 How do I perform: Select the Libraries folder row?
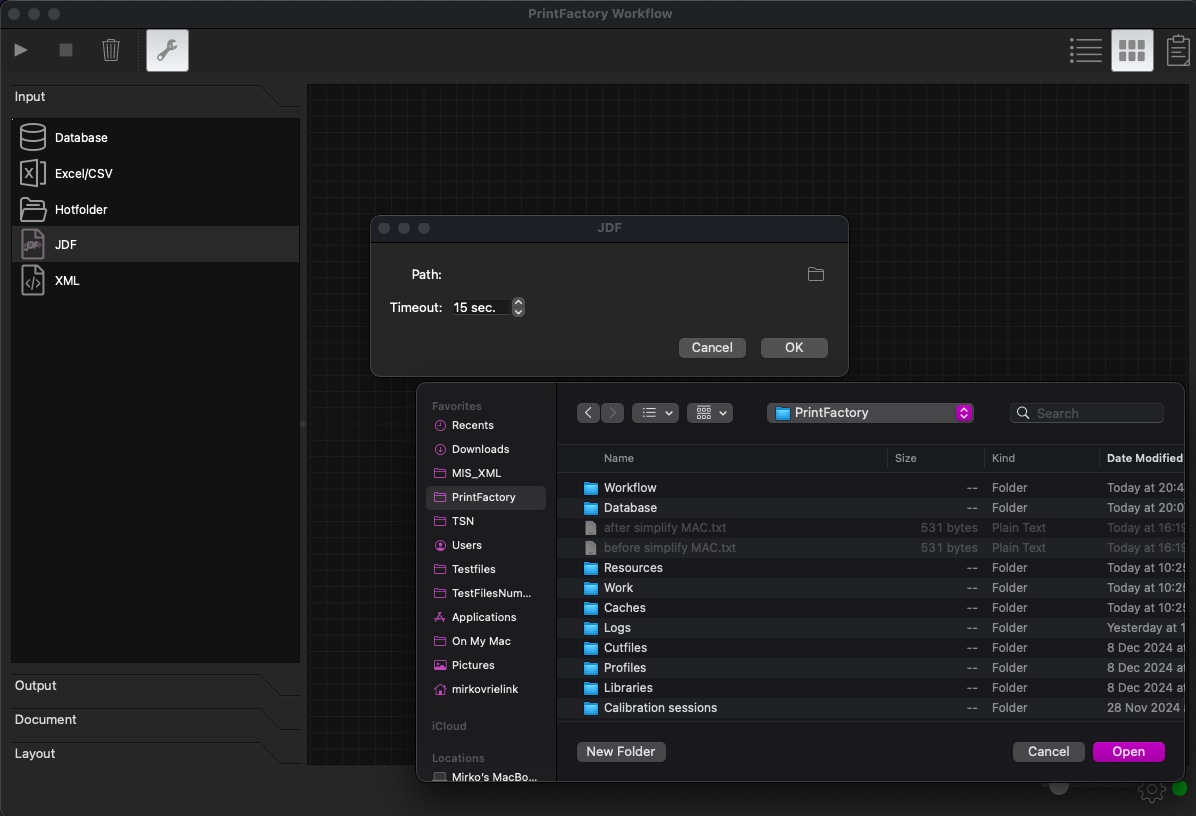point(871,688)
